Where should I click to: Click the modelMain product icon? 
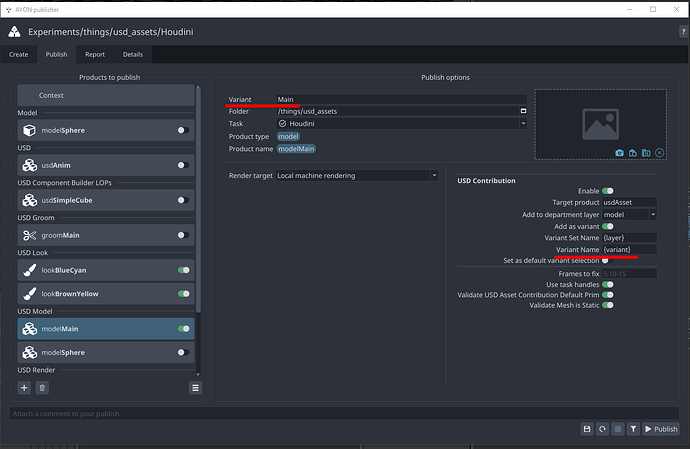(29, 329)
